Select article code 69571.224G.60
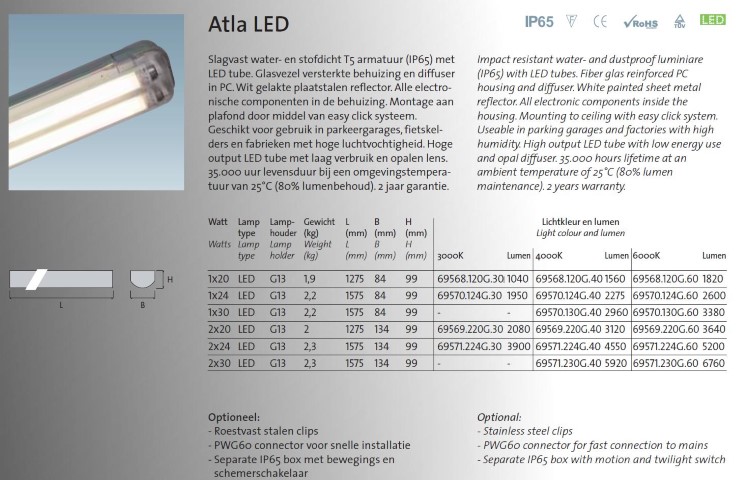This screenshot has height=480, width=742. [x=665, y=347]
